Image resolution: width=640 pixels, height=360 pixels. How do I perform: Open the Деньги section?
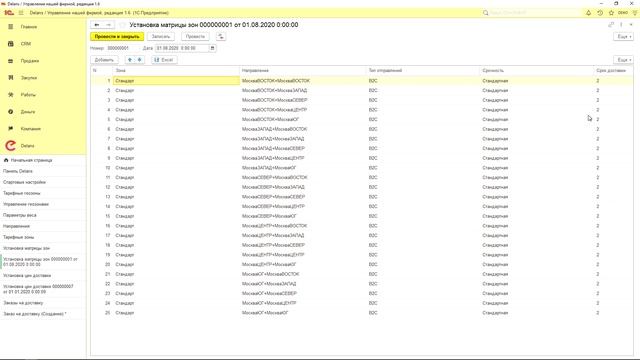(28, 111)
